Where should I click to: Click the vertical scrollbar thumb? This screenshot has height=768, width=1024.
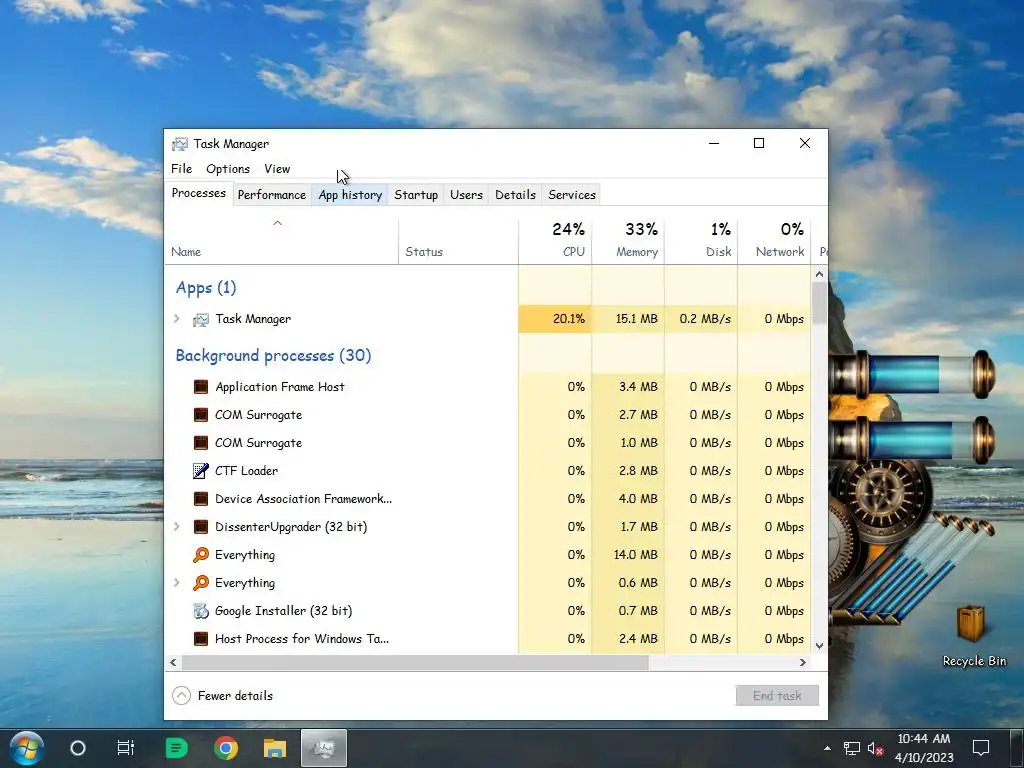[x=820, y=303]
